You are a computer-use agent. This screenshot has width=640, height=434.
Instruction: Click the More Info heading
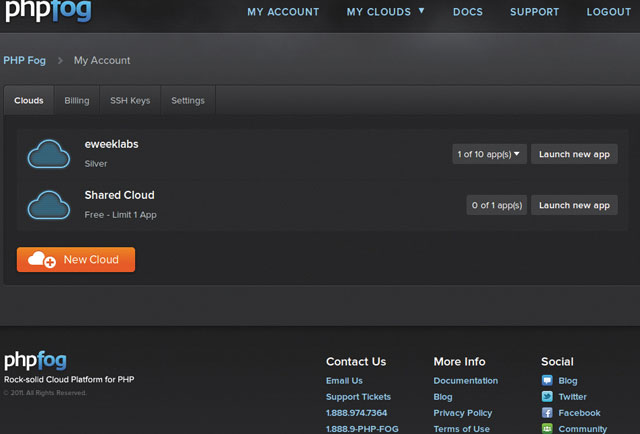(x=459, y=362)
